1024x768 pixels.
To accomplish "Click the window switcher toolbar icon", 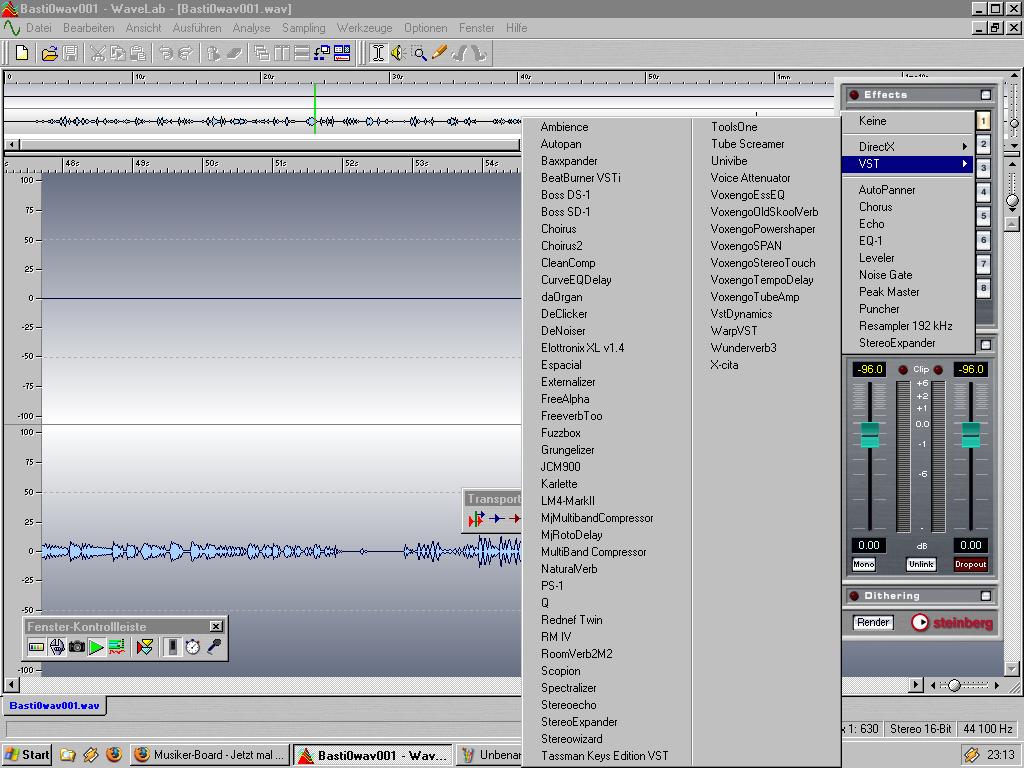I will (322, 53).
